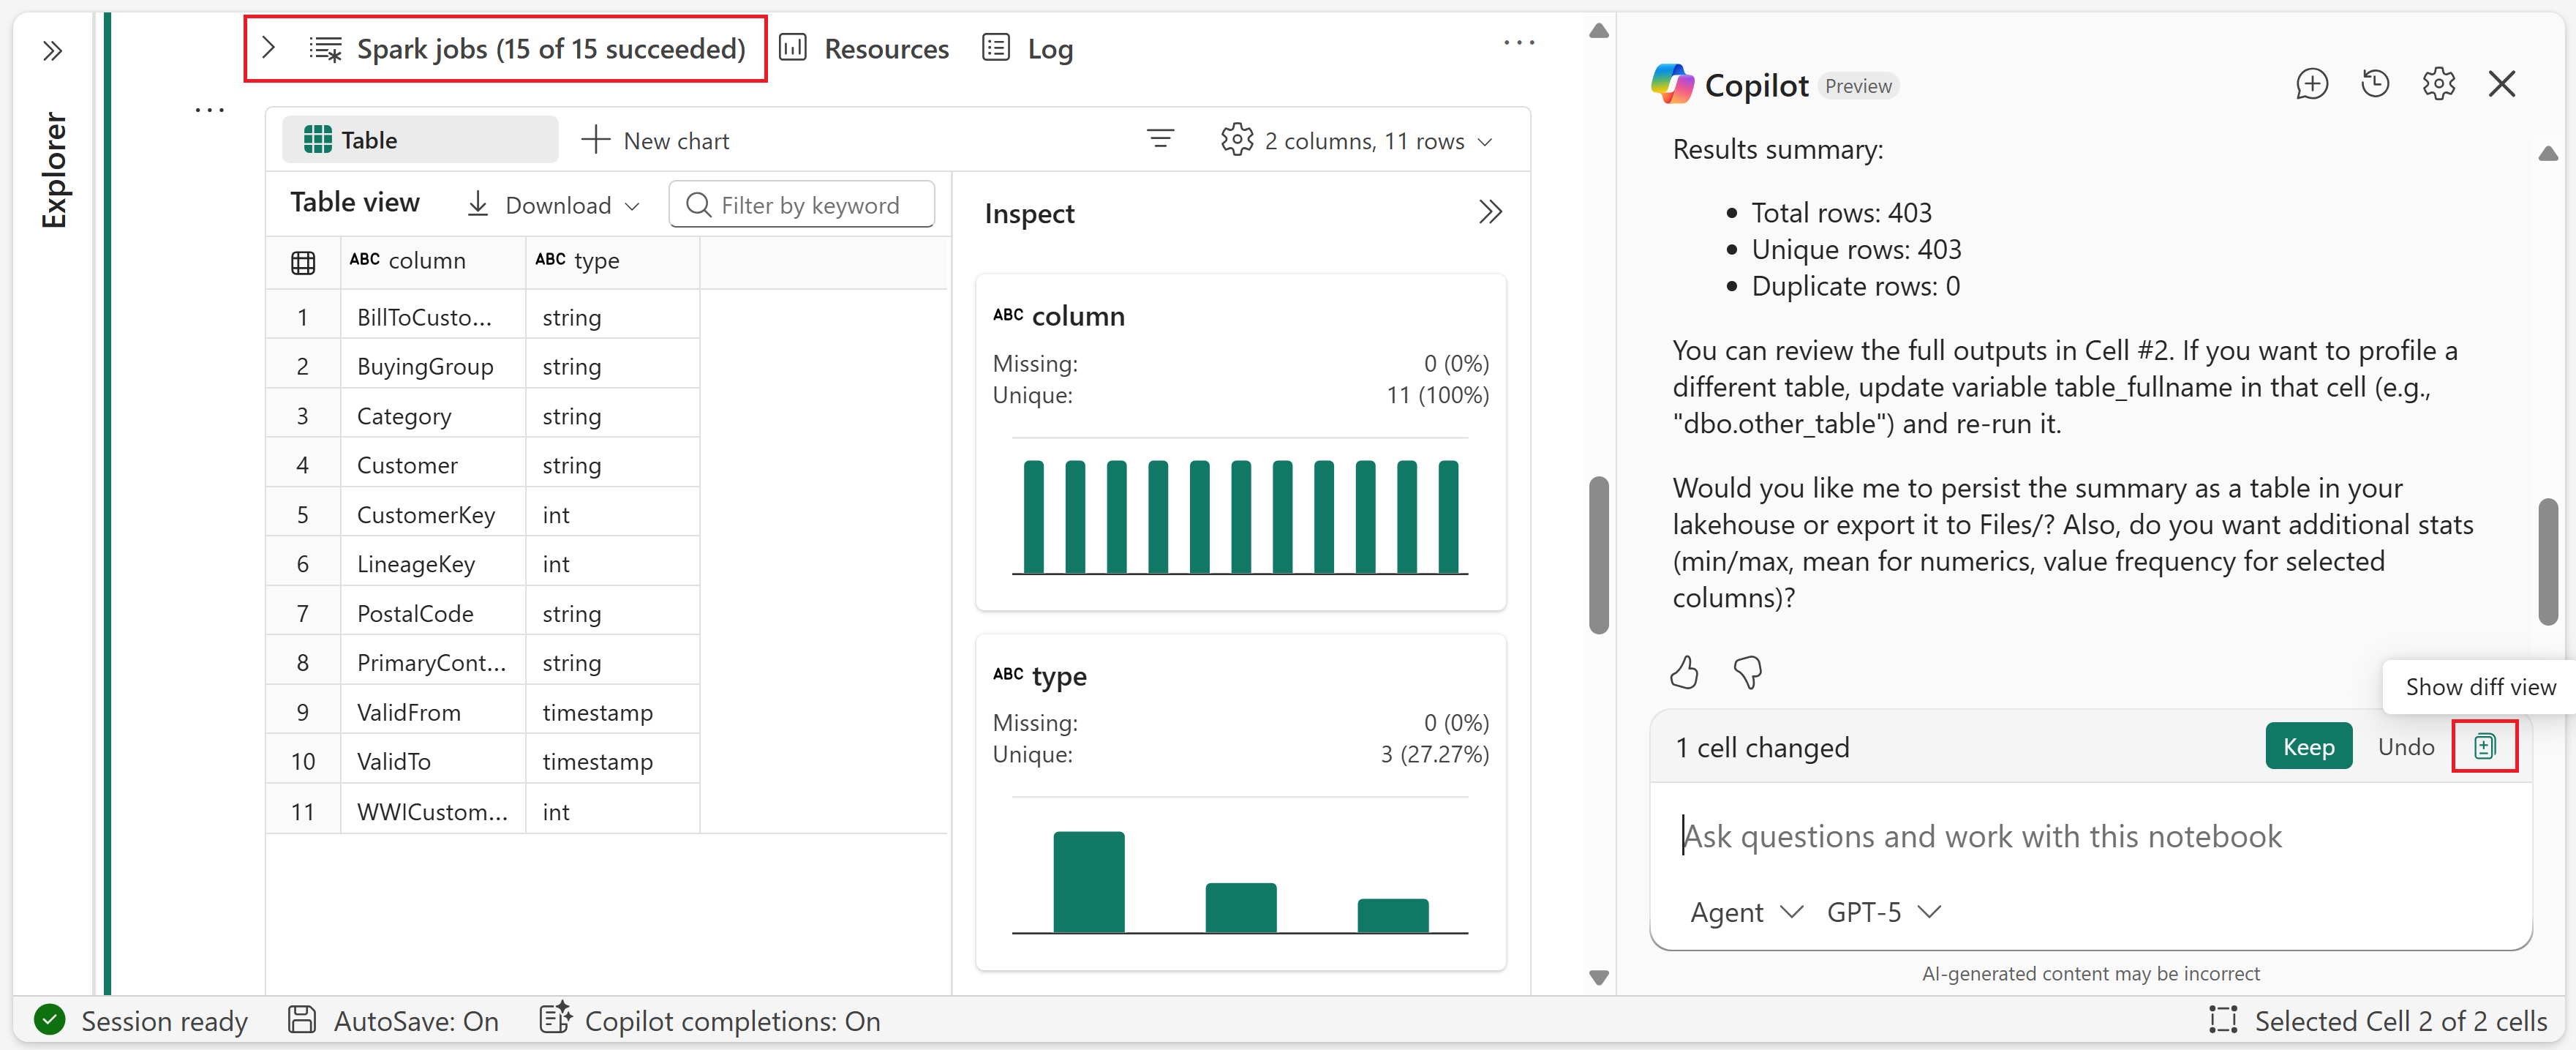Open the table filter lines icon
Viewport: 2576px width, 1050px height.
pyautogui.click(x=1160, y=140)
